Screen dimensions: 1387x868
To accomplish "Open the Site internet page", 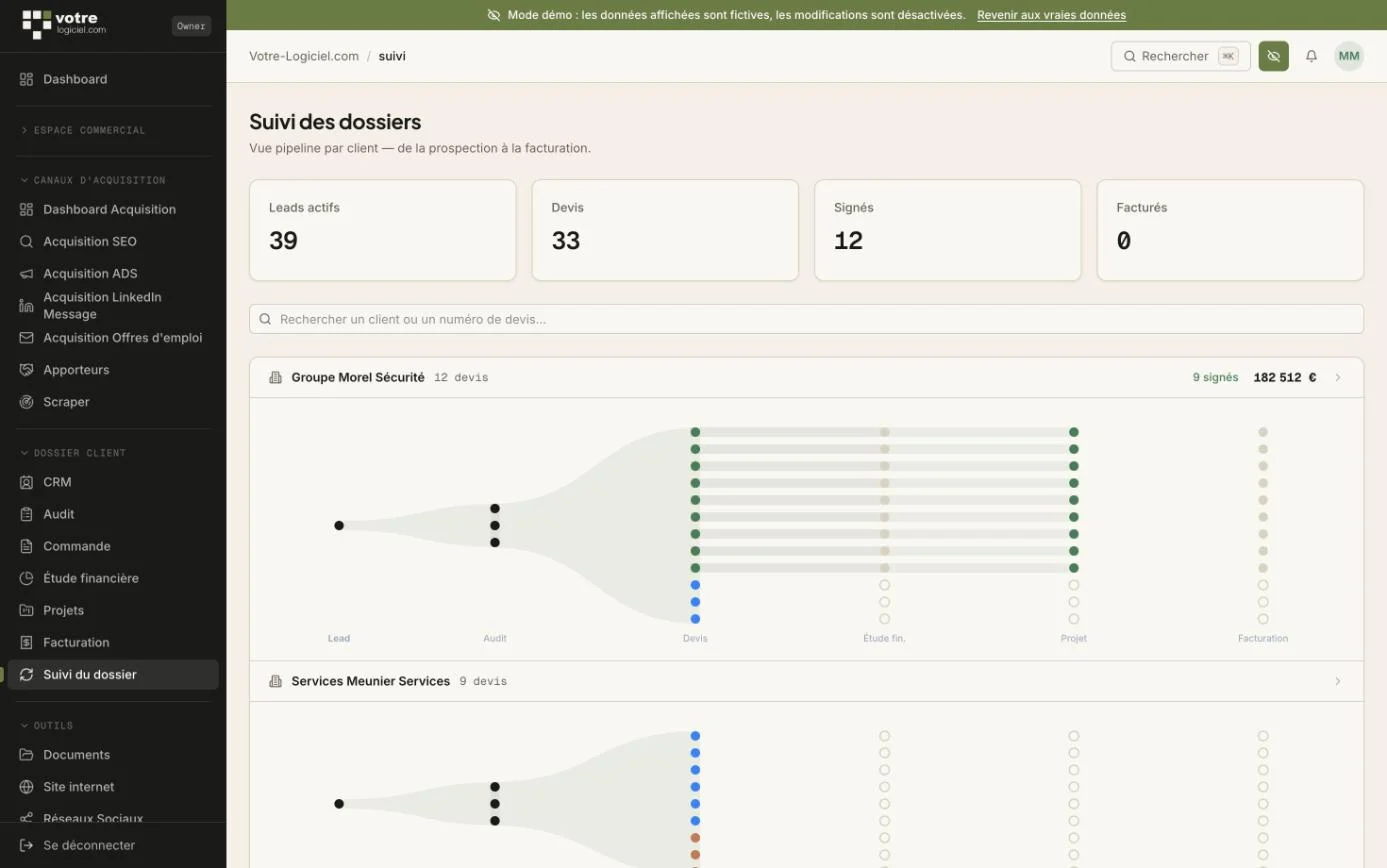I will coord(113,786).
